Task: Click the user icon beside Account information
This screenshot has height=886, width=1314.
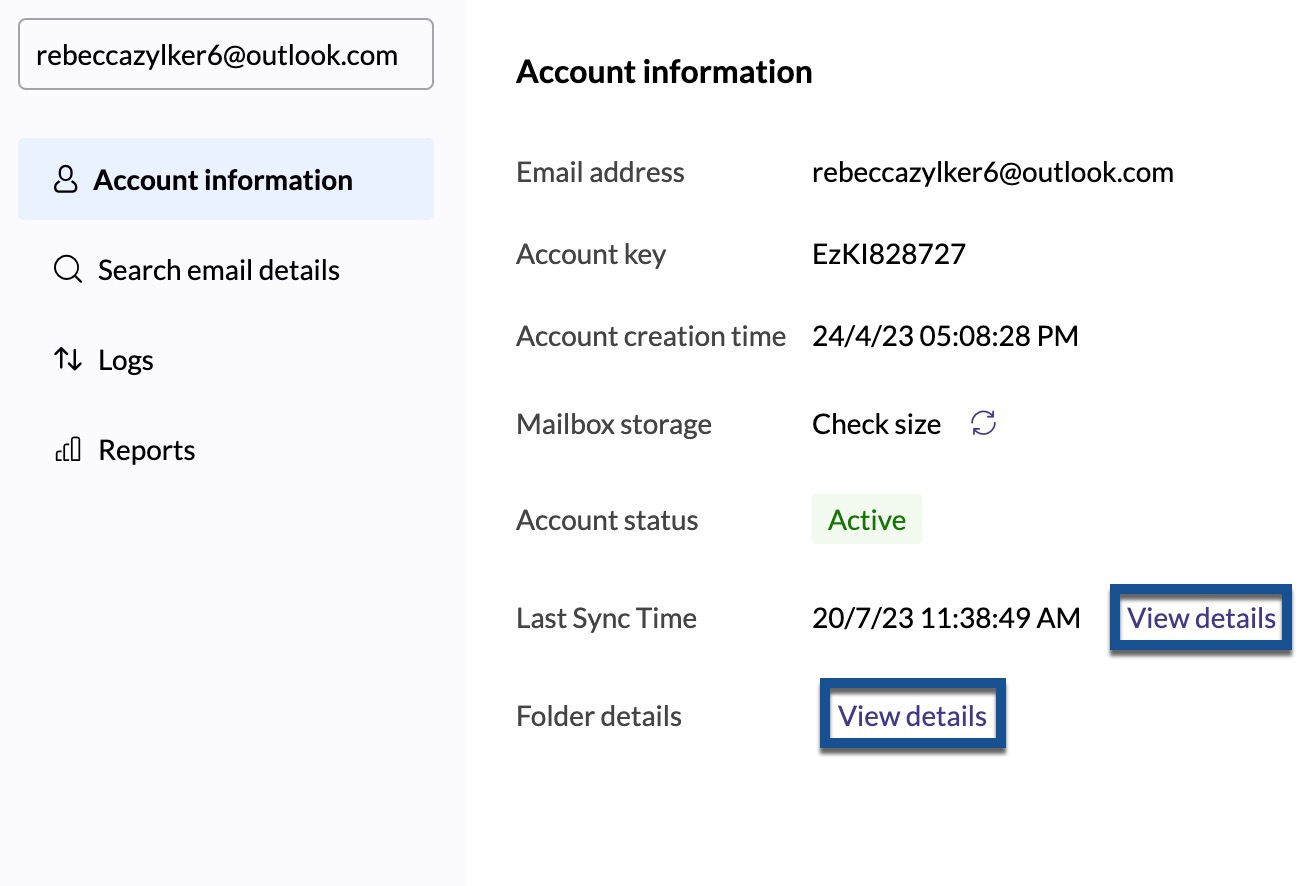Action: click(65, 180)
